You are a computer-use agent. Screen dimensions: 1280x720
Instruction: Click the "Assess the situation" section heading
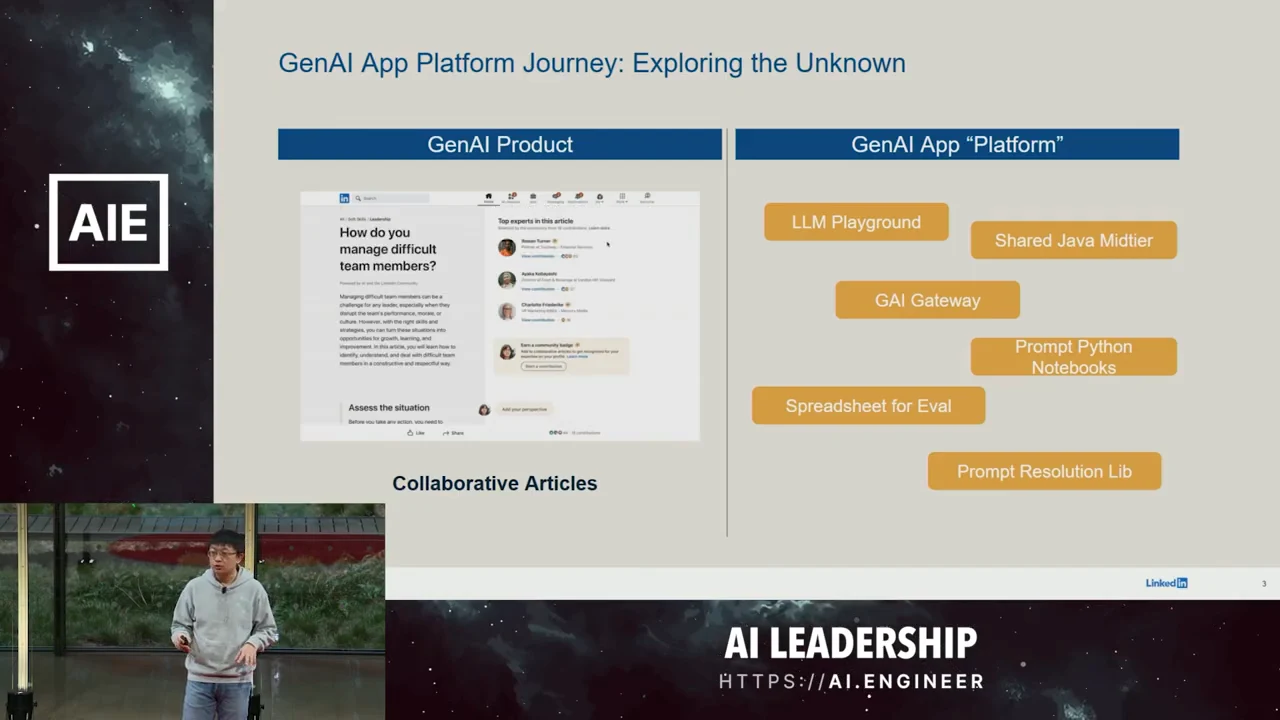pyautogui.click(x=389, y=407)
